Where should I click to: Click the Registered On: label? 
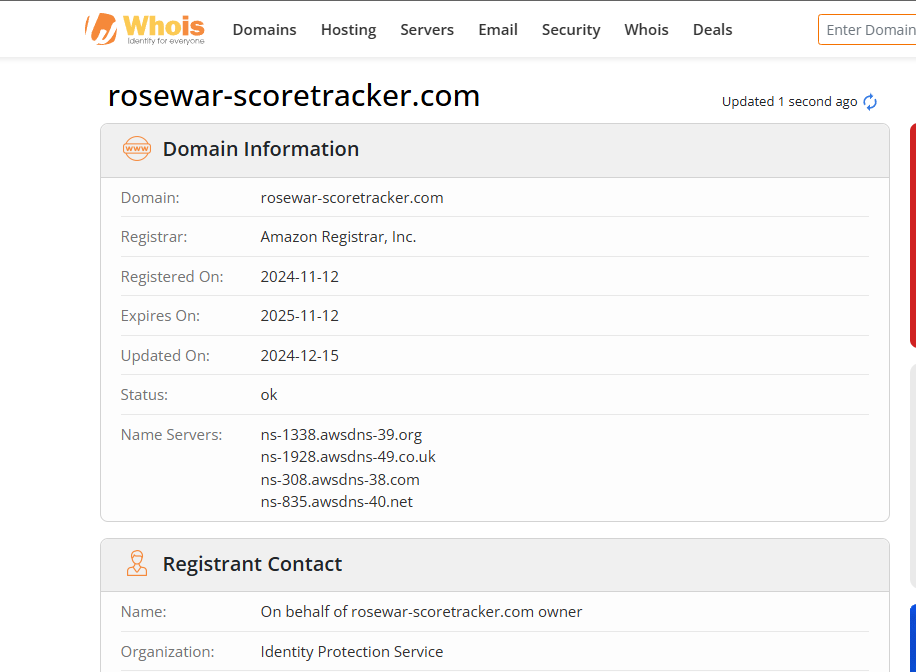tap(172, 276)
